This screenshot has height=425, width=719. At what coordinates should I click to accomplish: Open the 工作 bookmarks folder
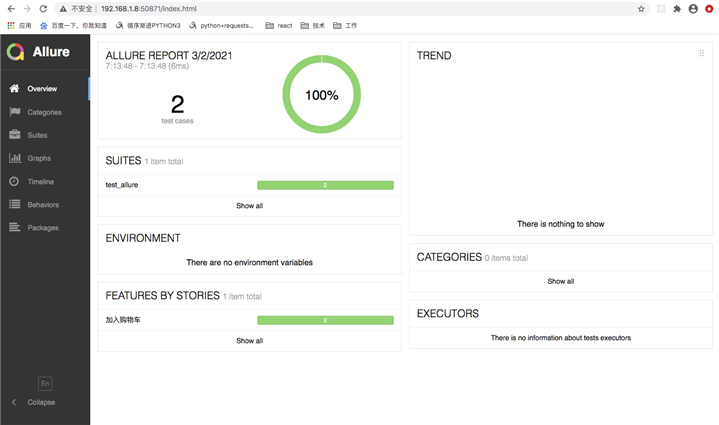[345, 26]
